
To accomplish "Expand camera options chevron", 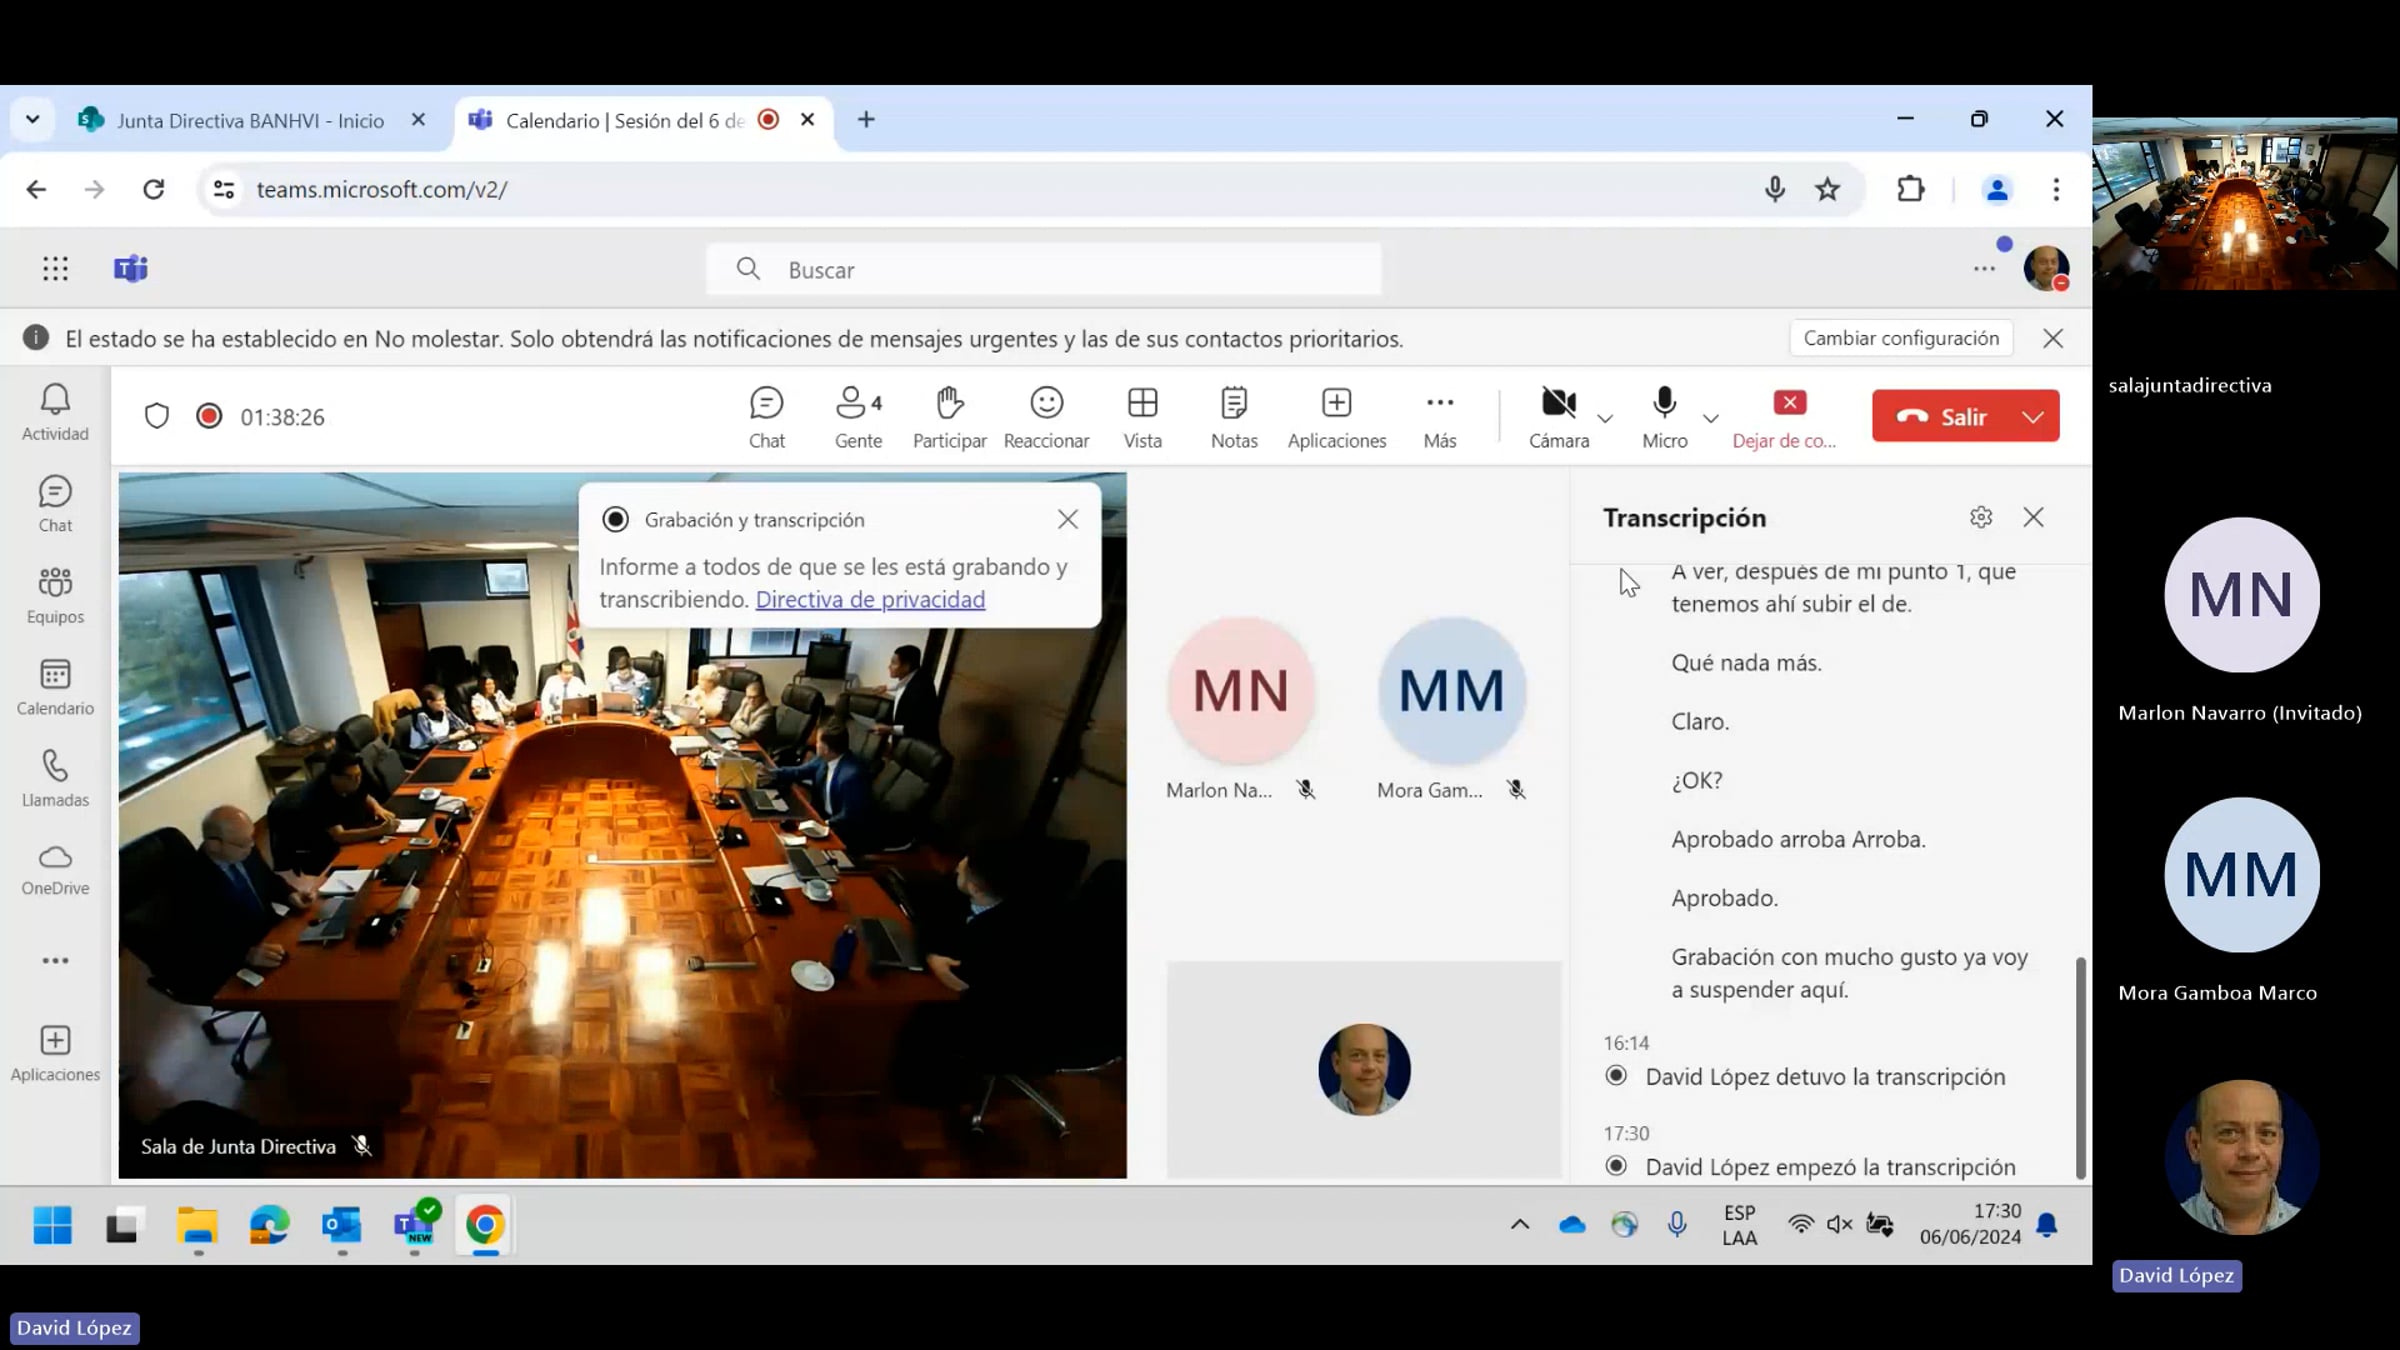I will point(1605,418).
